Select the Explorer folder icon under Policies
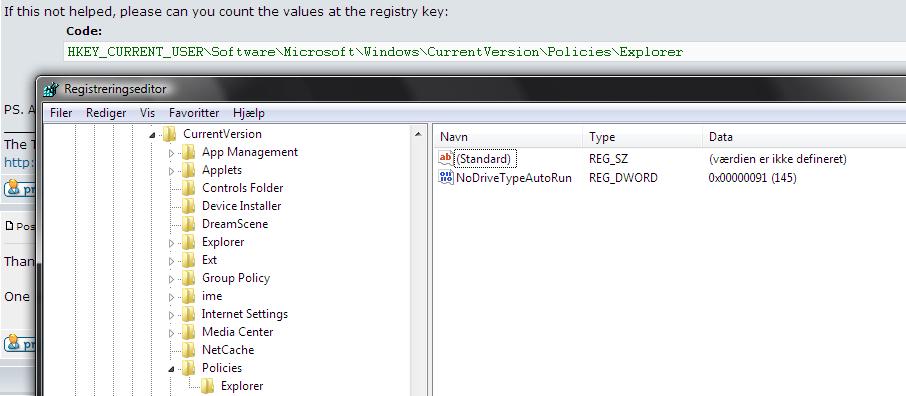This screenshot has width=906, height=396. point(207,386)
